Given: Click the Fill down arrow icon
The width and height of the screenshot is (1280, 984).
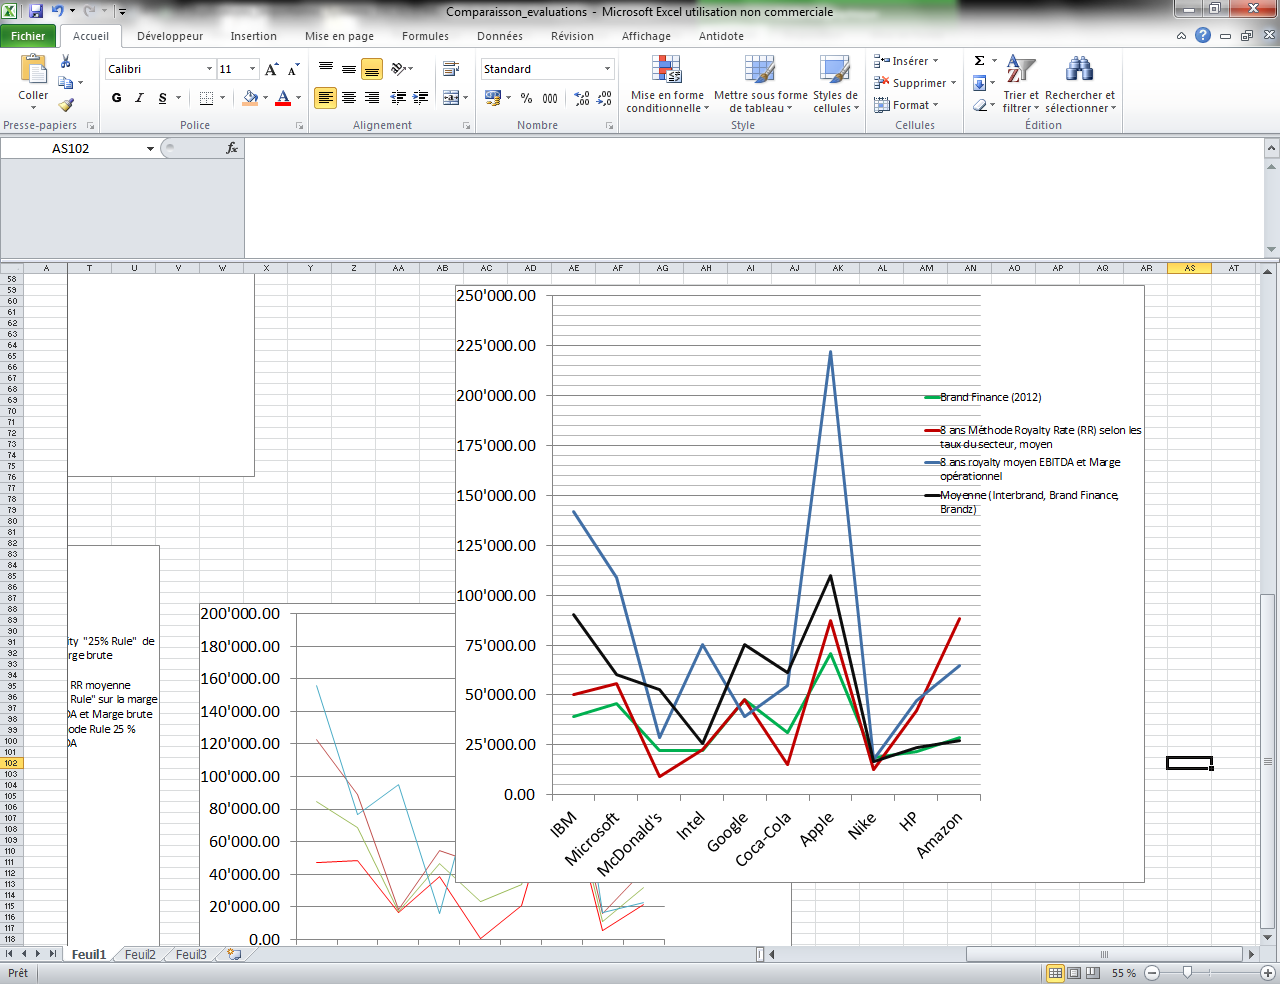Looking at the screenshot, I should pyautogui.click(x=980, y=83).
